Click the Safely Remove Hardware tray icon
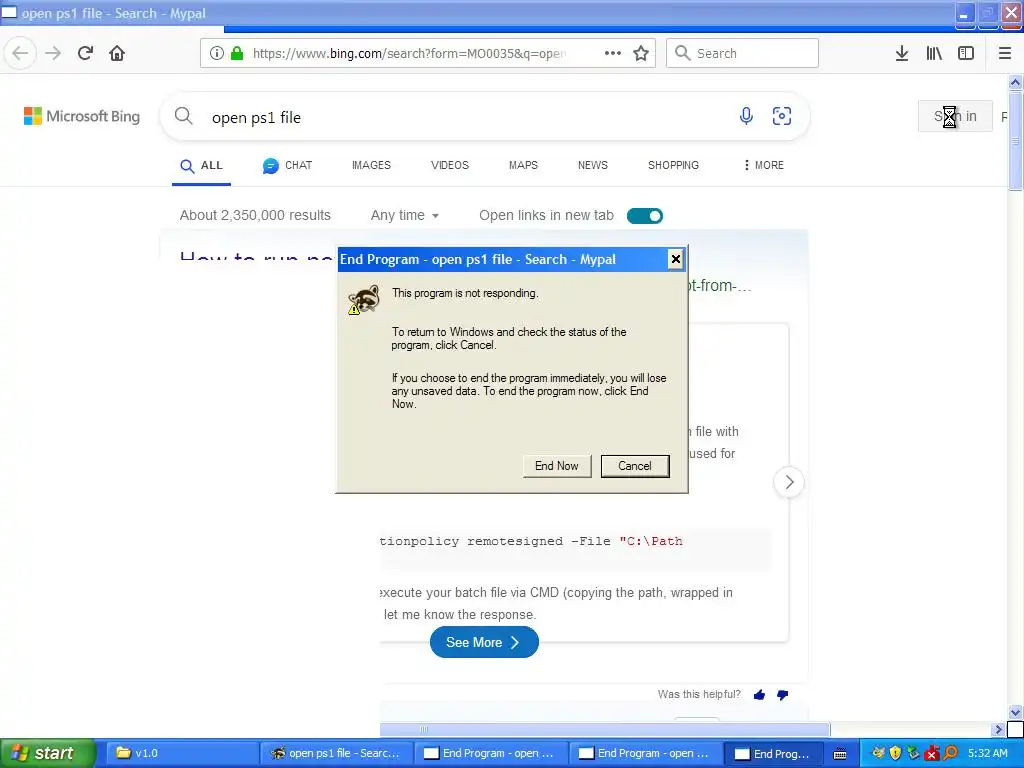Viewport: 1024px width, 768px height. (913, 753)
